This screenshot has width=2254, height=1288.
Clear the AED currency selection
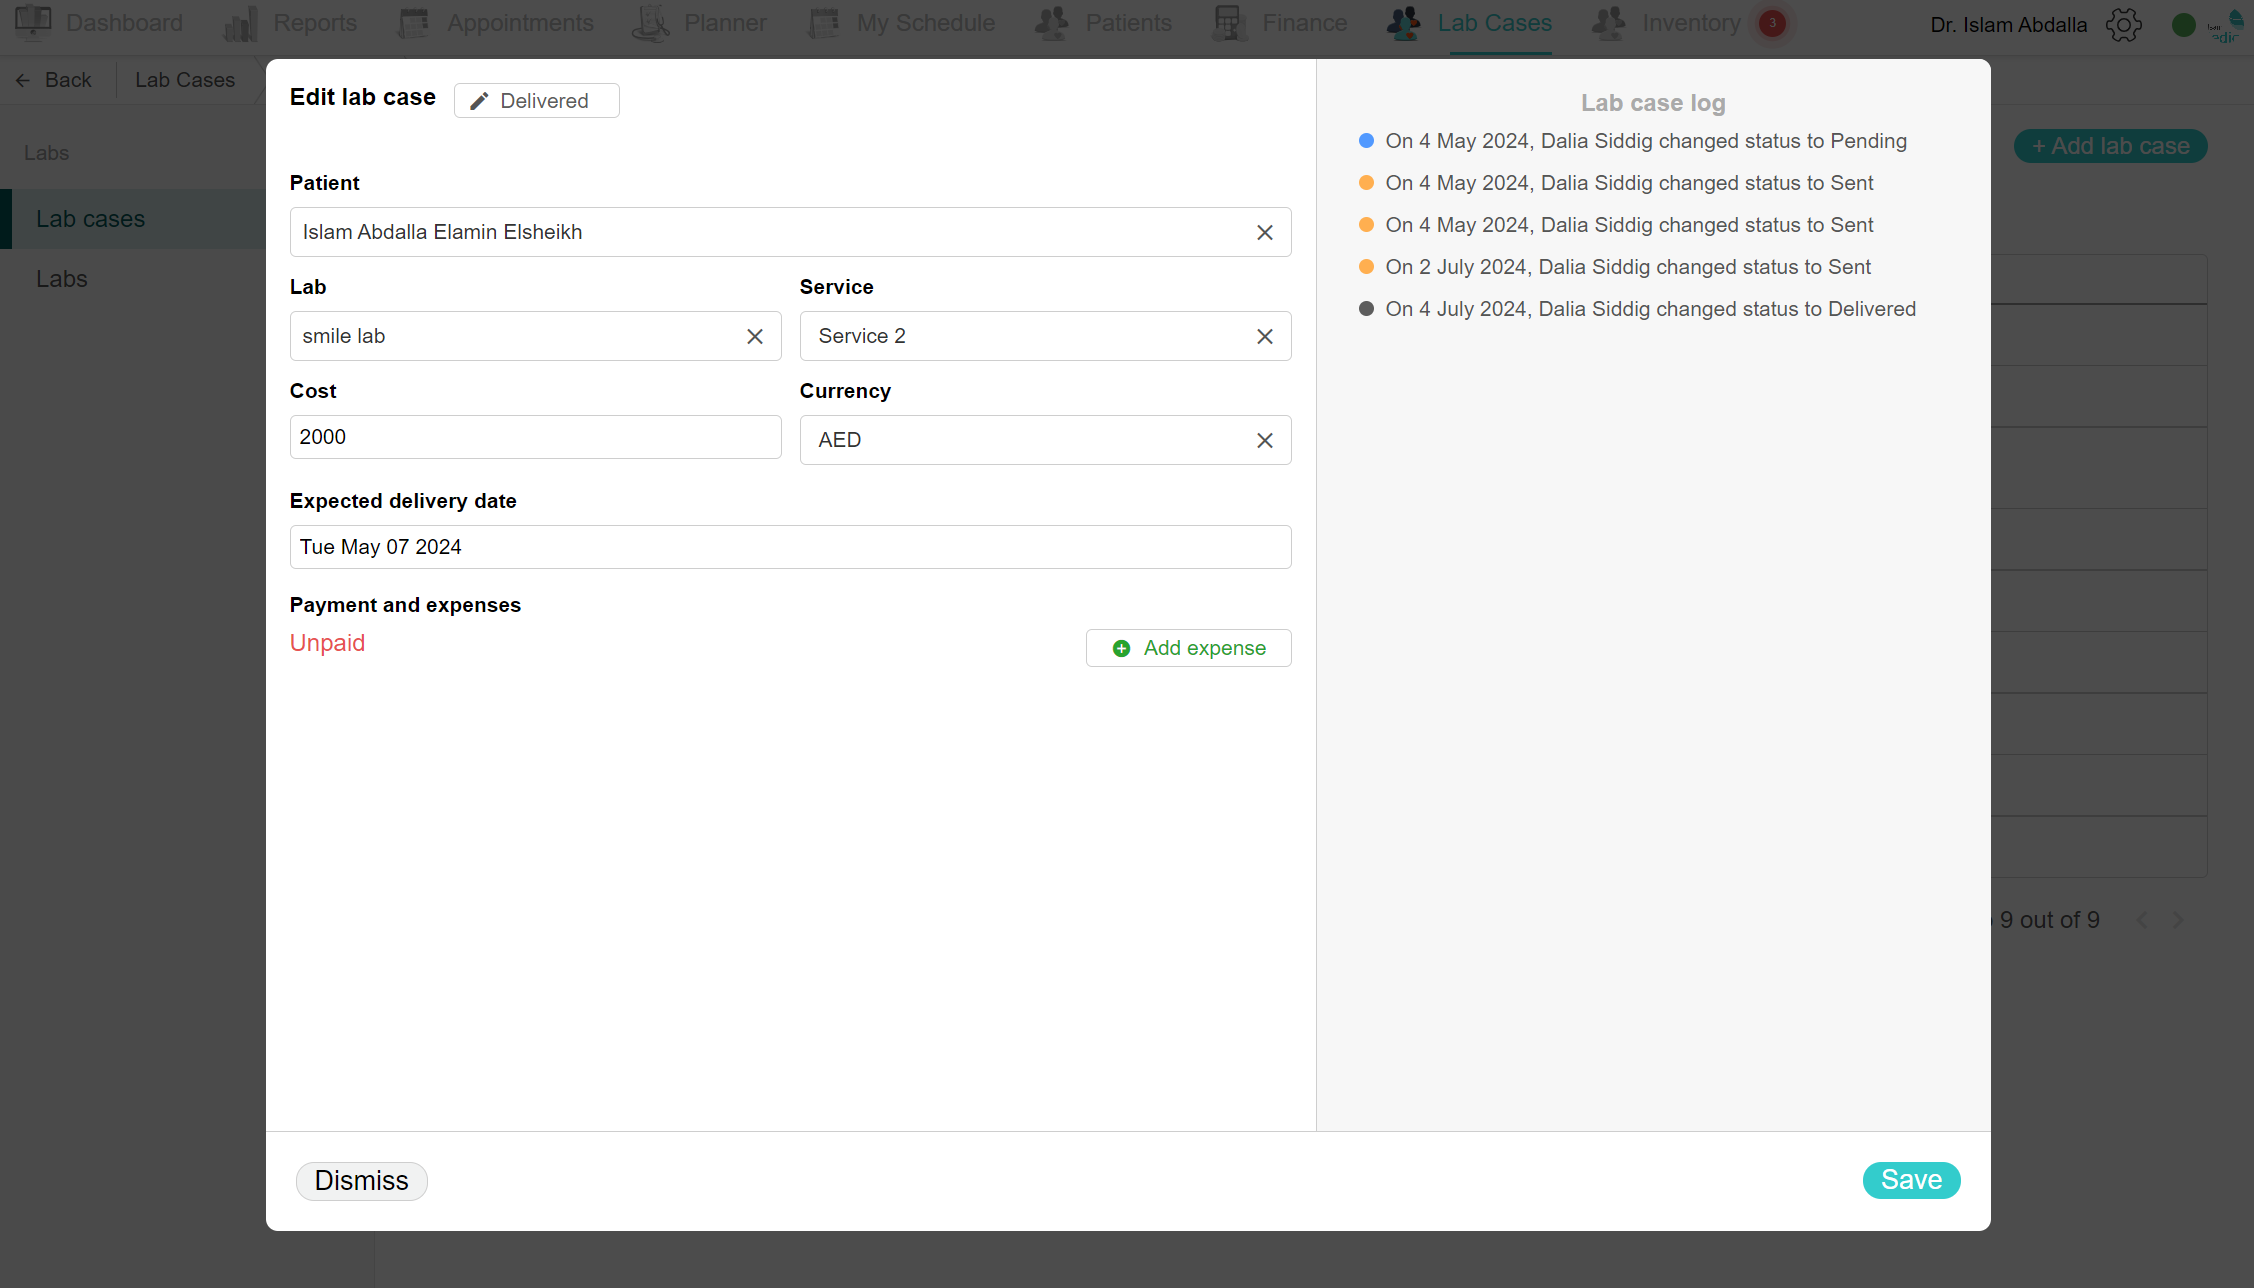coord(1264,440)
